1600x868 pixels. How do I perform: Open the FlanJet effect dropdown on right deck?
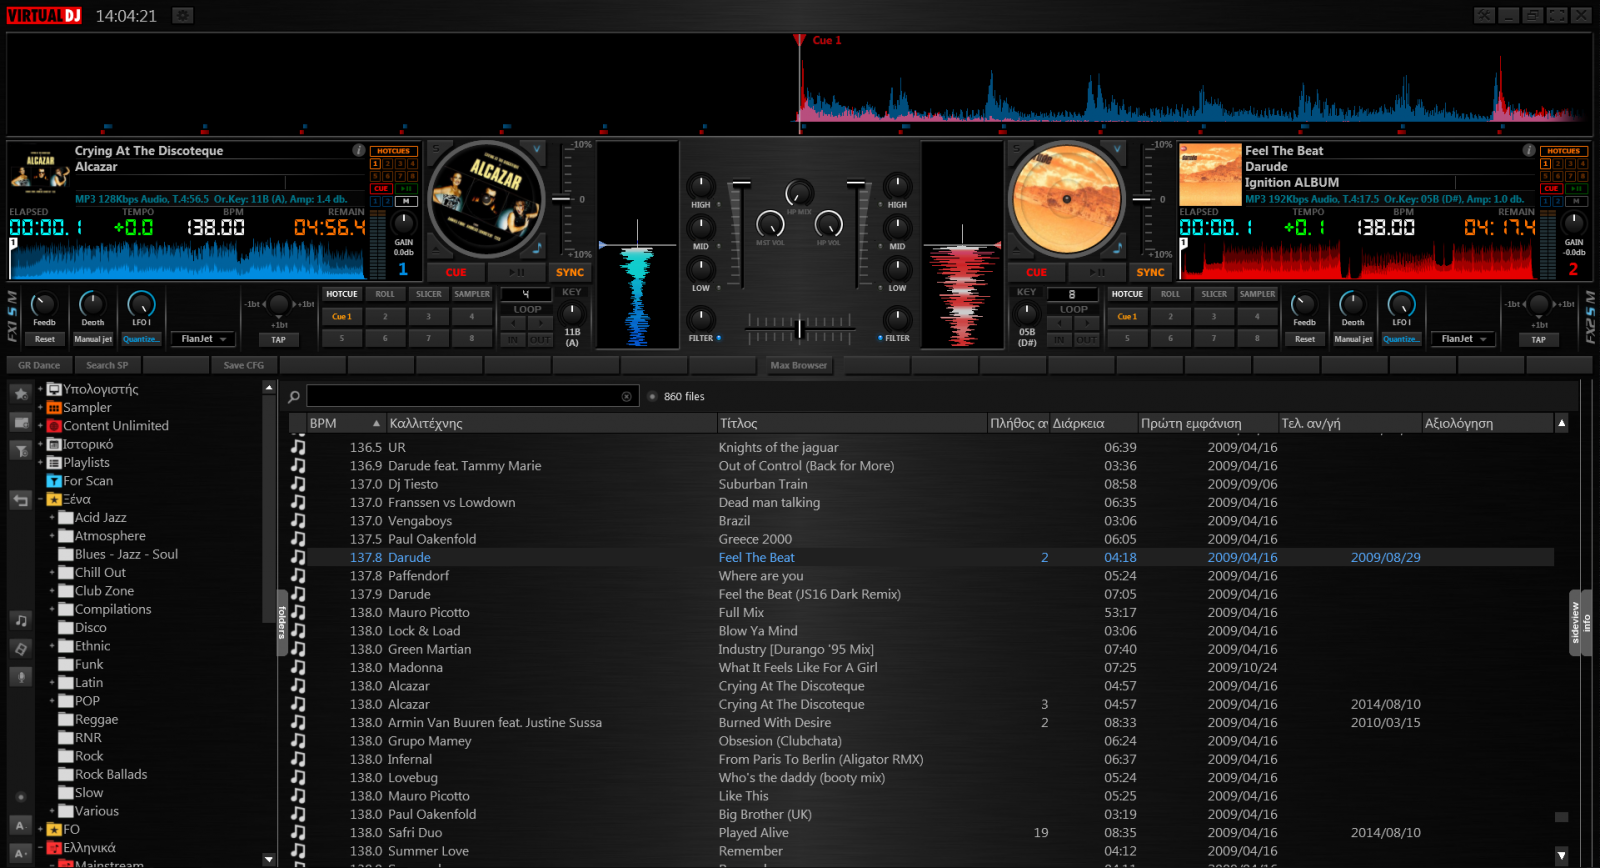(1463, 339)
